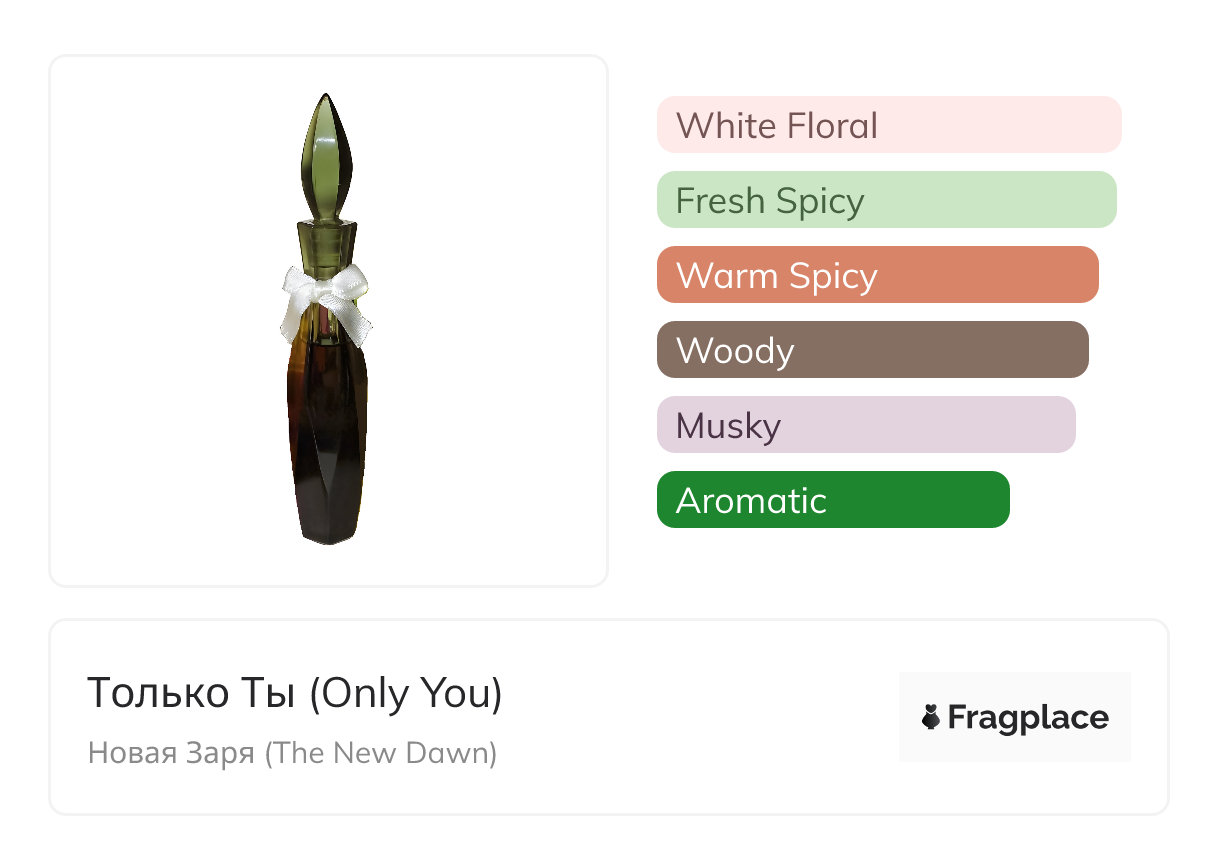Screen dimensions: 1218x864
Task: Pick the brown Woody accord bar
Action: (x=872, y=350)
